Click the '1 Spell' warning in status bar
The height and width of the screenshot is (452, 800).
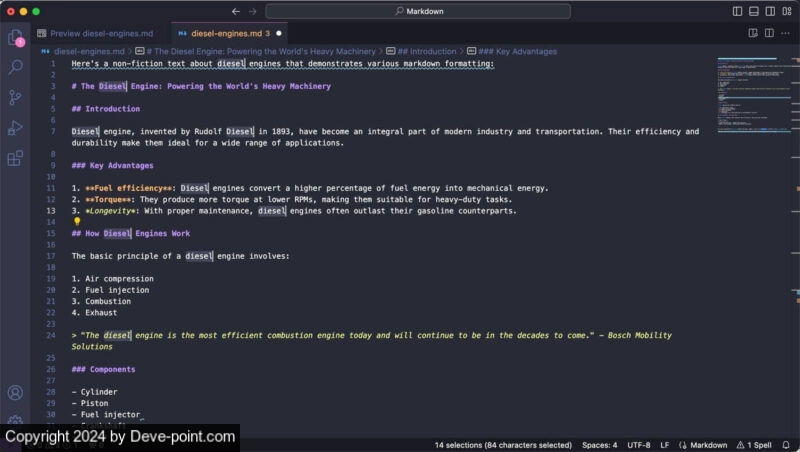pos(755,444)
